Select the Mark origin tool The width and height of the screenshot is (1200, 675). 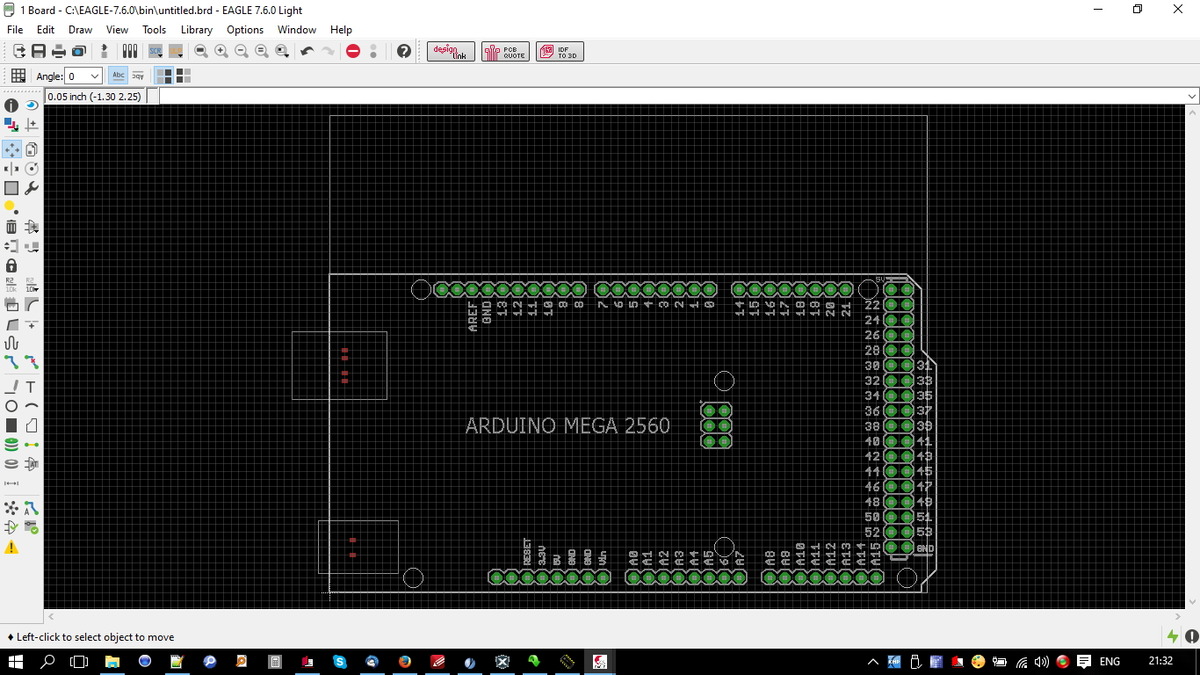tap(31, 124)
